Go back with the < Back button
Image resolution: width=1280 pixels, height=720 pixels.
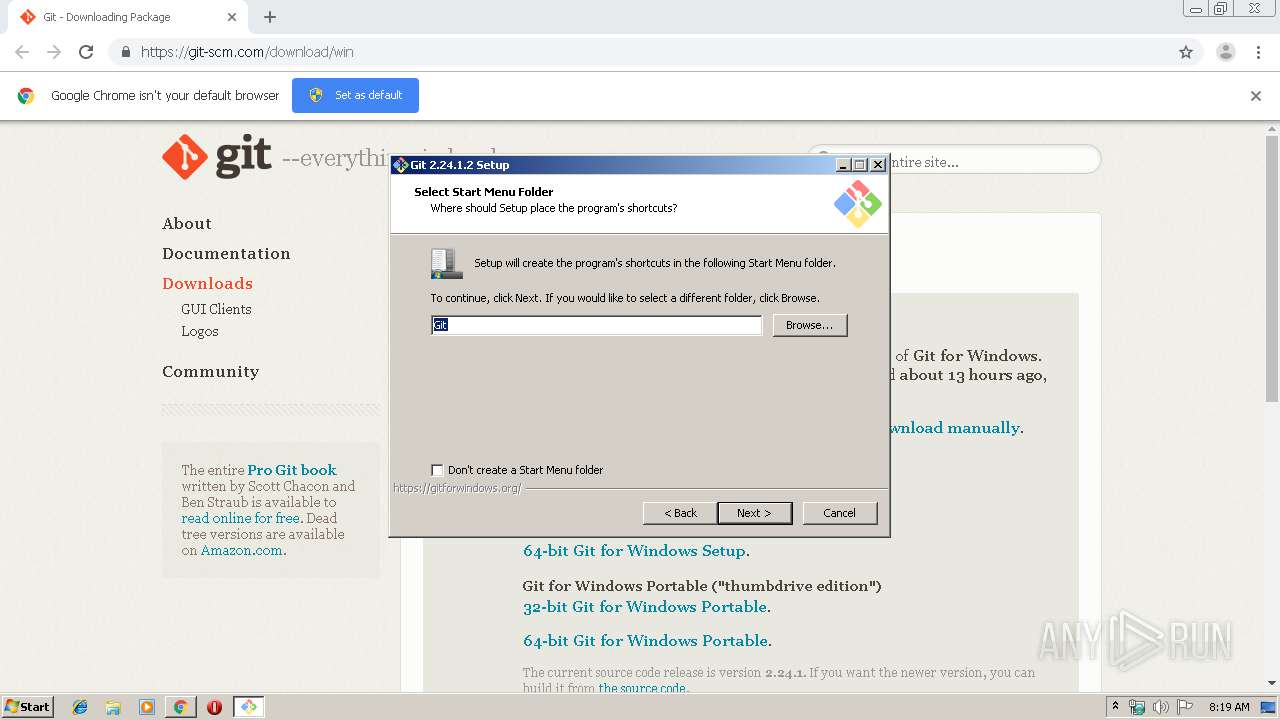(x=680, y=513)
